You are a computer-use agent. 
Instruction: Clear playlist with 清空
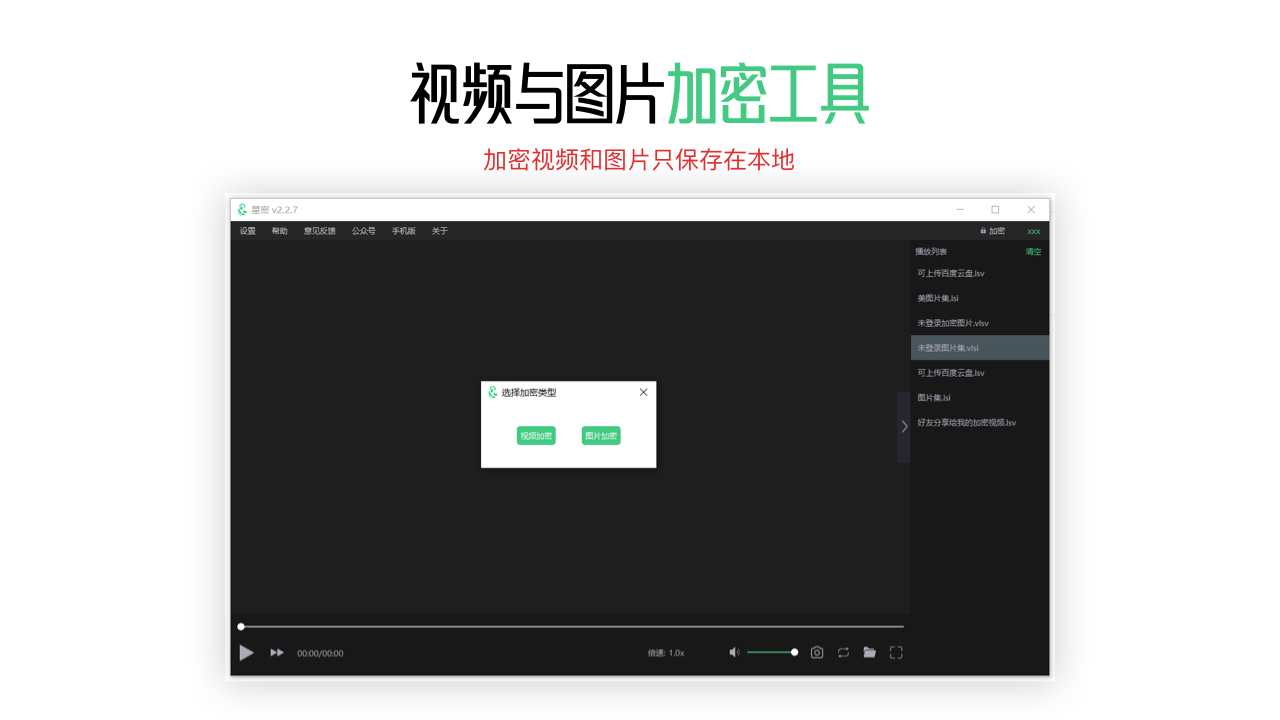tap(1033, 252)
